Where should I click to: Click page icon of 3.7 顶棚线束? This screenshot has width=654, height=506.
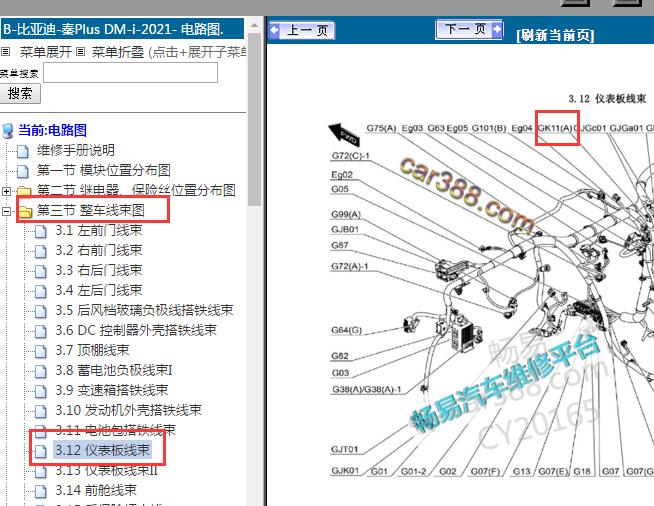40,352
